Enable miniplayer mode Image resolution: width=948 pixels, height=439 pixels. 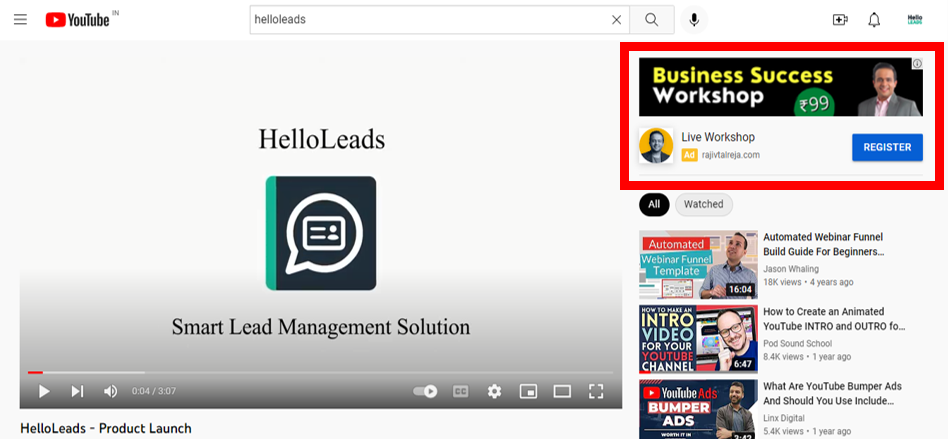528,391
